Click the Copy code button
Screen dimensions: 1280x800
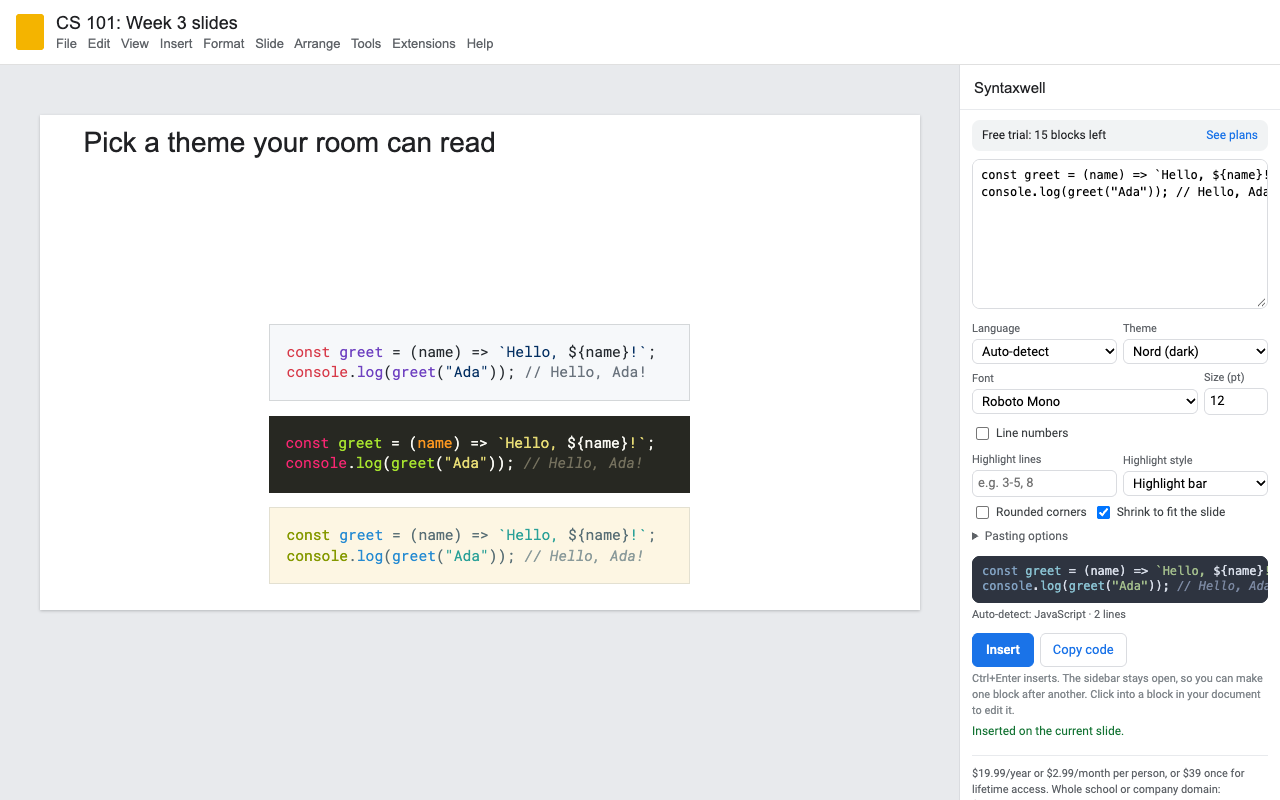point(1083,650)
